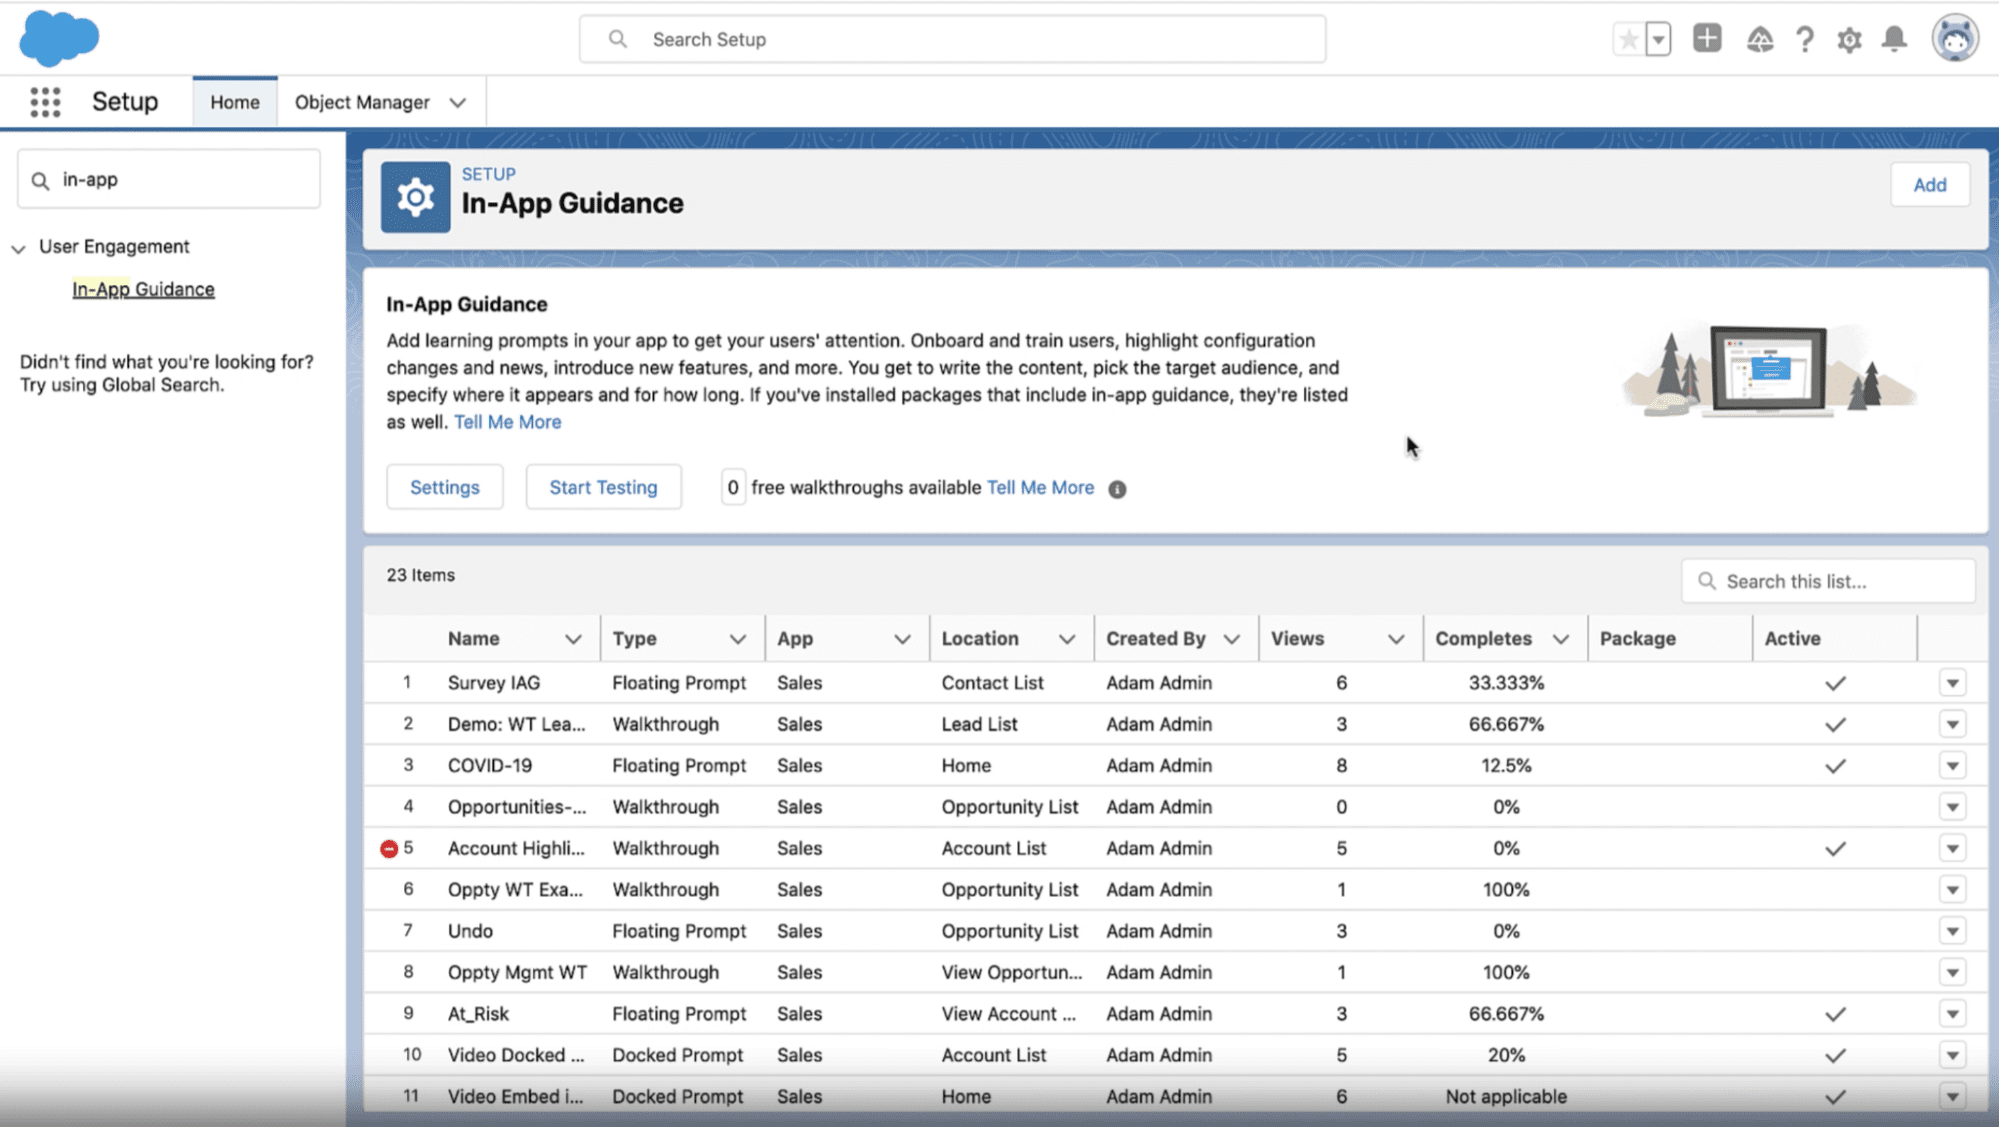
Task: Click the Salesforce cloud logo icon
Action: pyautogui.click(x=60, y=37)
